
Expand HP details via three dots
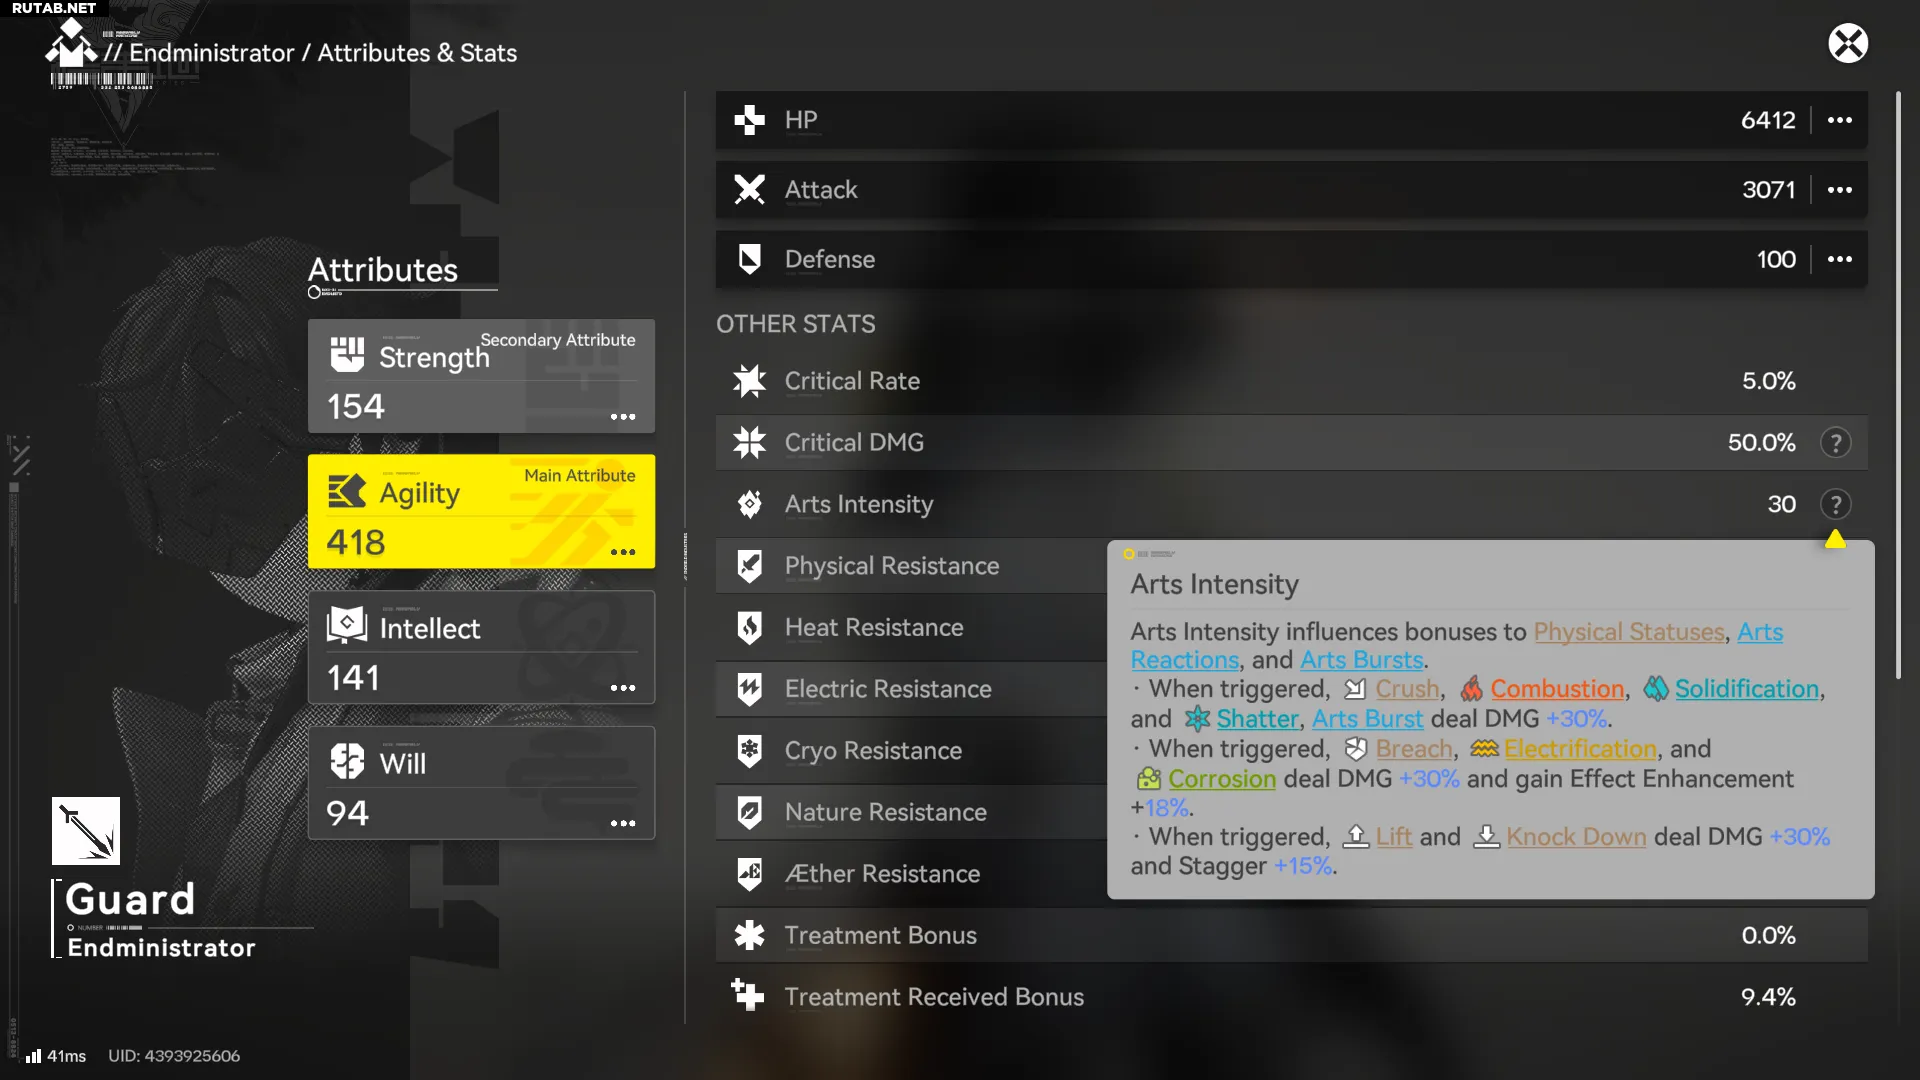pyautogui.click(x=1839, y=120)
